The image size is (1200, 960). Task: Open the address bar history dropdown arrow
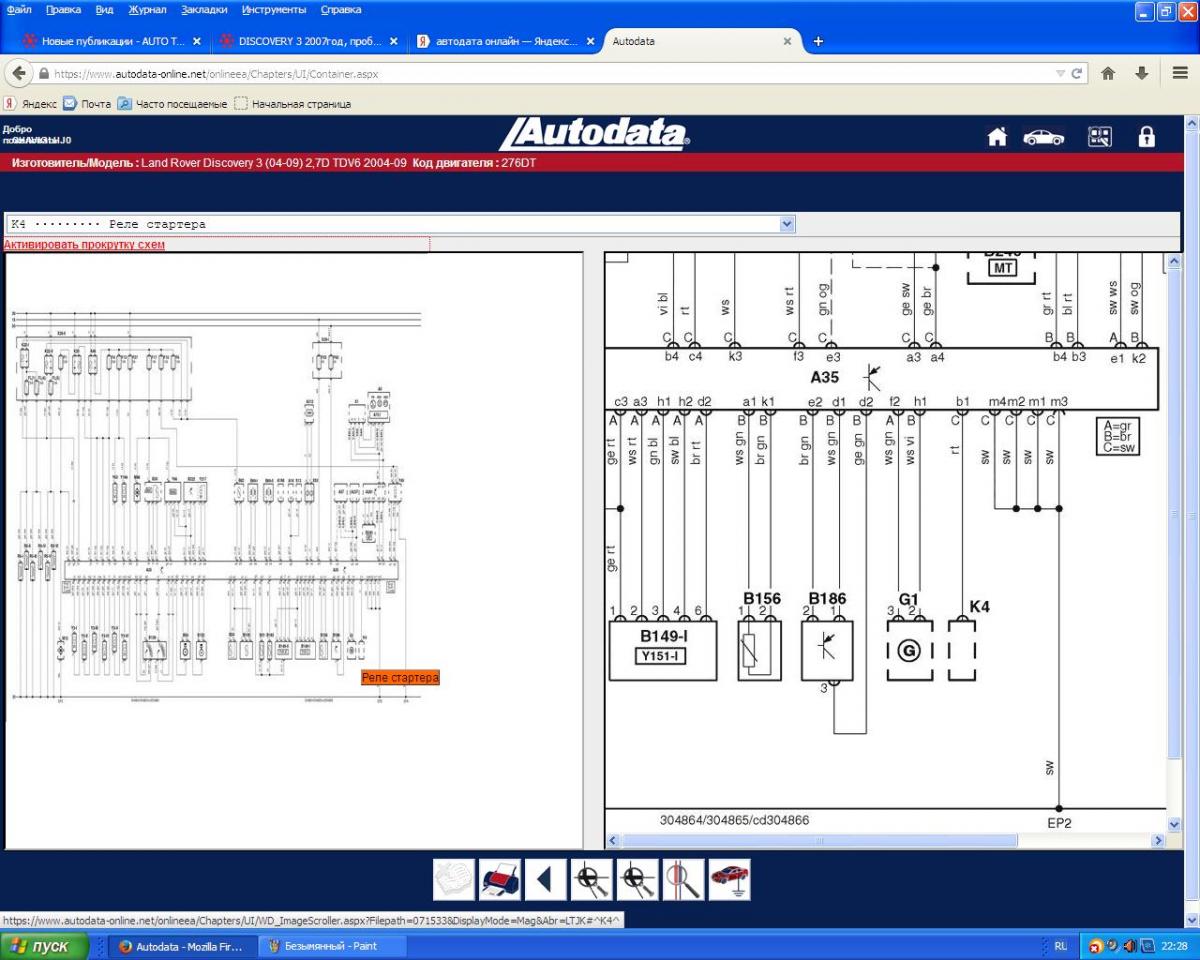pos(1060,74)
